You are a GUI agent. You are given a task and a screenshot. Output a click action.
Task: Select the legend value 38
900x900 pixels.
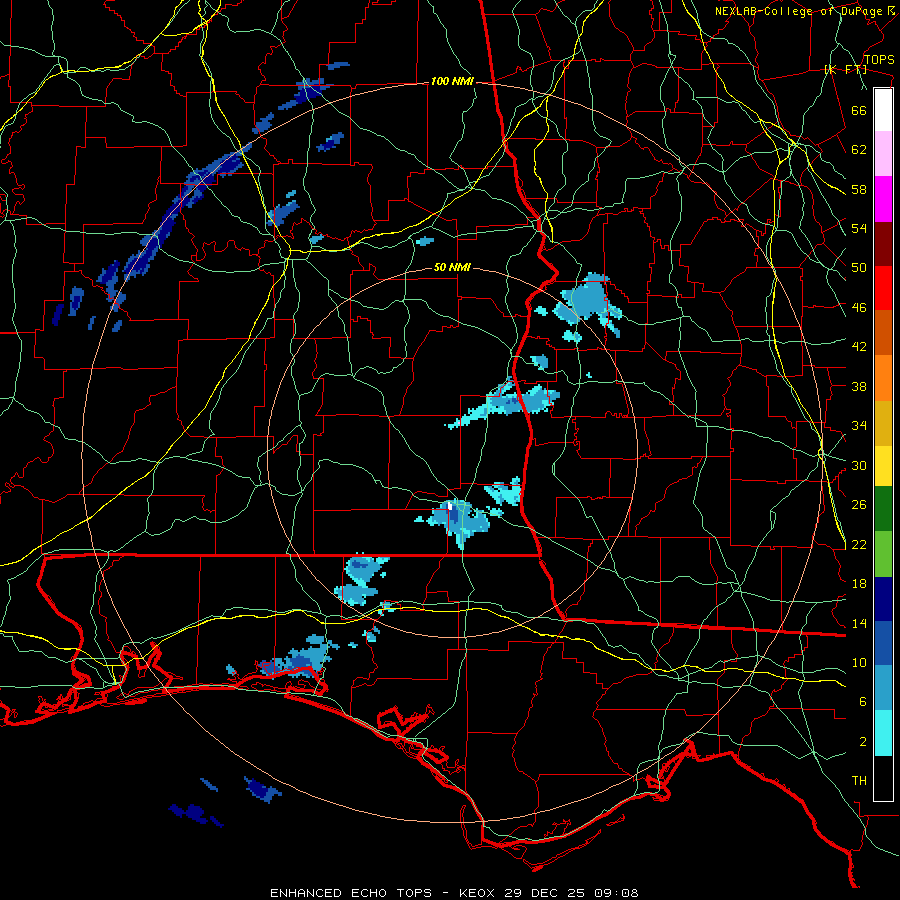click(x=859, y=386)
